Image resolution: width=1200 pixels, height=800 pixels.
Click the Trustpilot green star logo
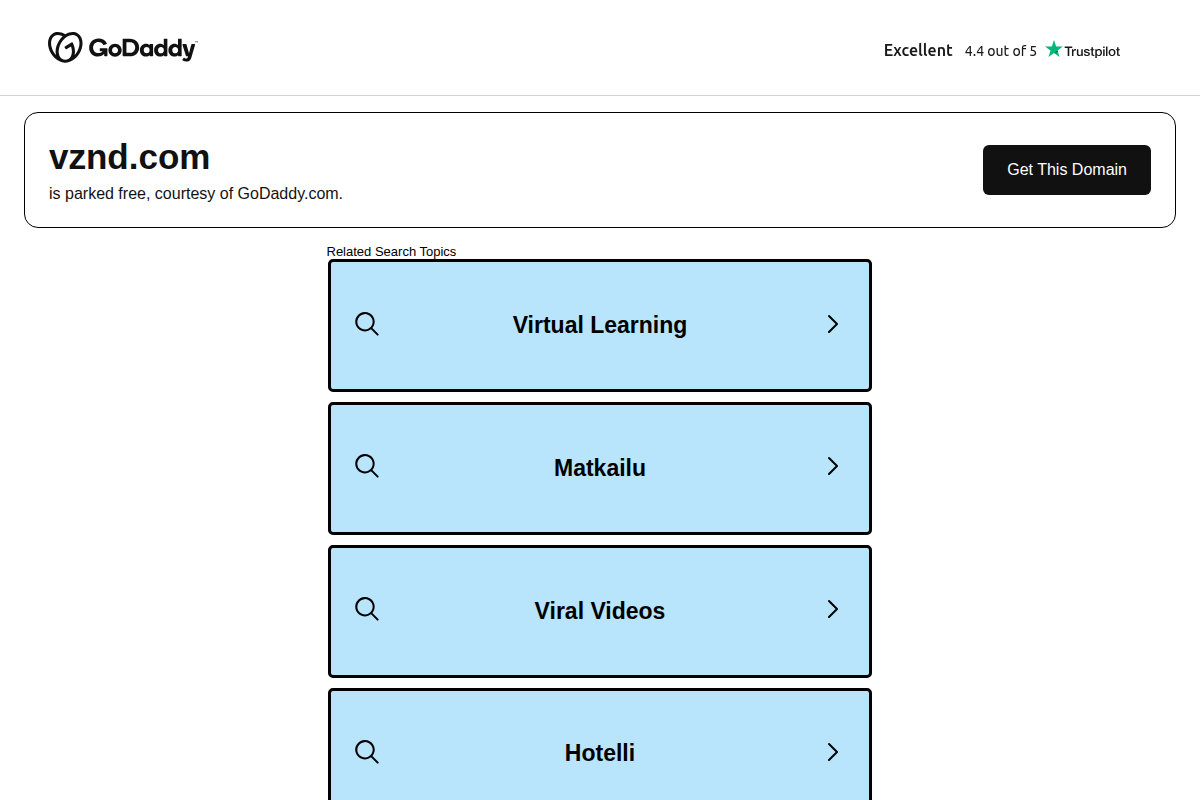[x=1054, y=49]
